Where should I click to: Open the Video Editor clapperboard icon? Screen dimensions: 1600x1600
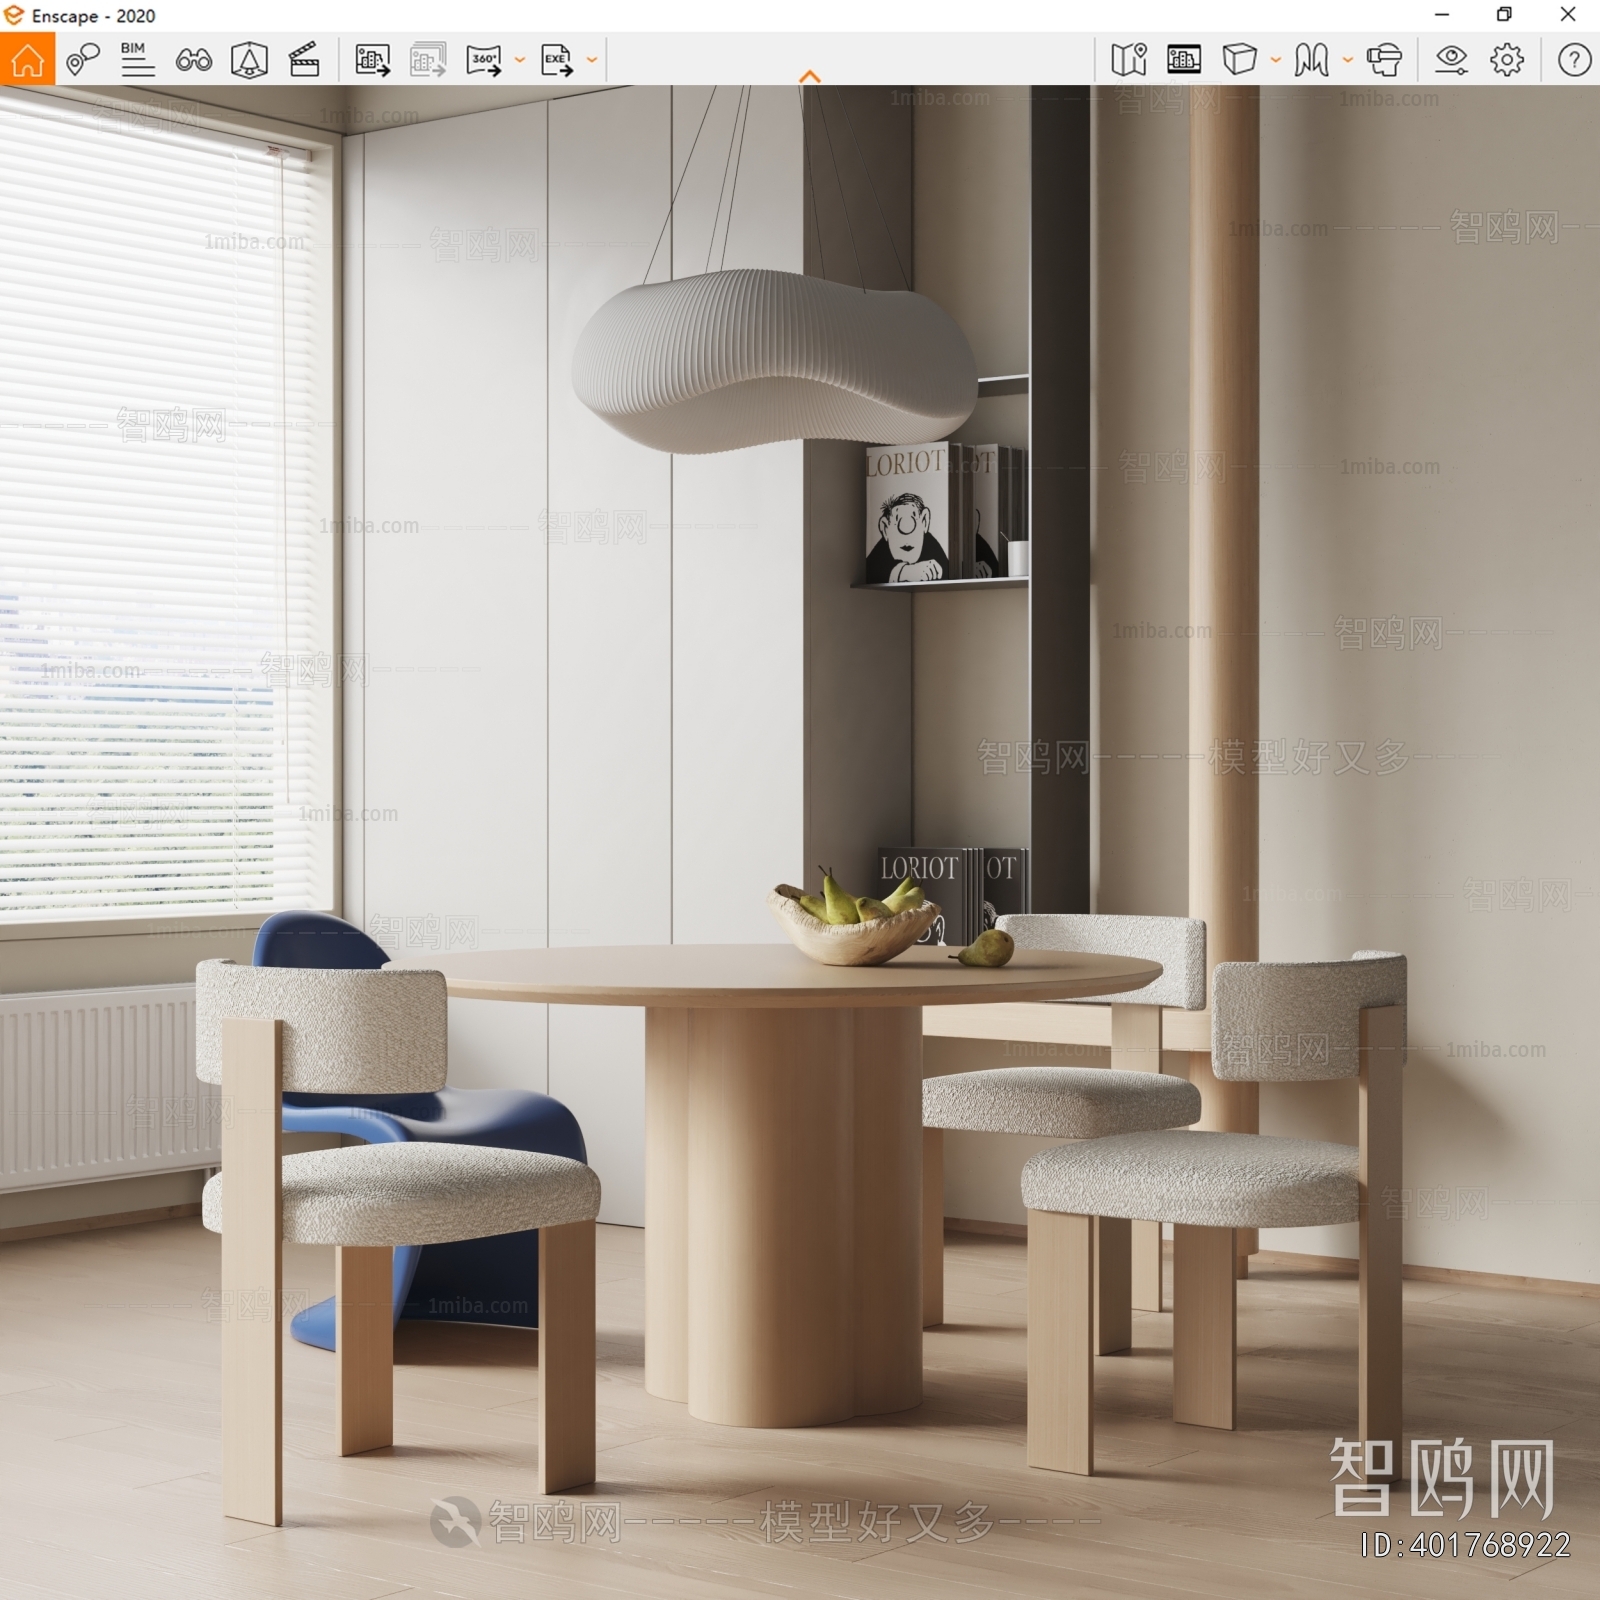[304, 60]
